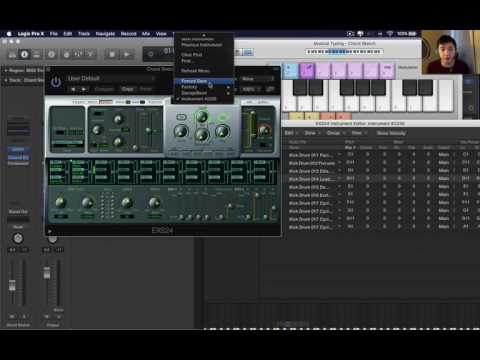Click the blue sustain pad in Musical Typing
The image size is (480, 360).
pyautogui.click(x=290, y=71)
